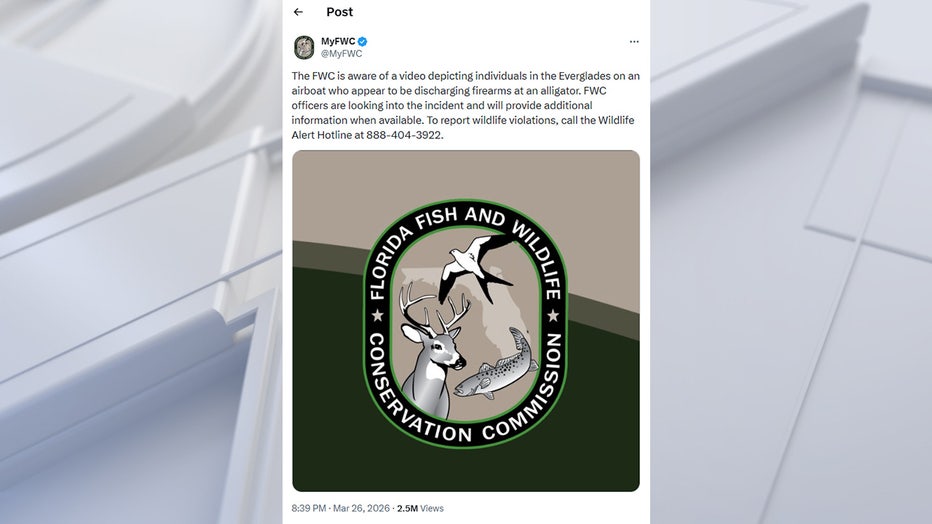
Task: Select the Post header title
Action: click(x=339, y=12)
